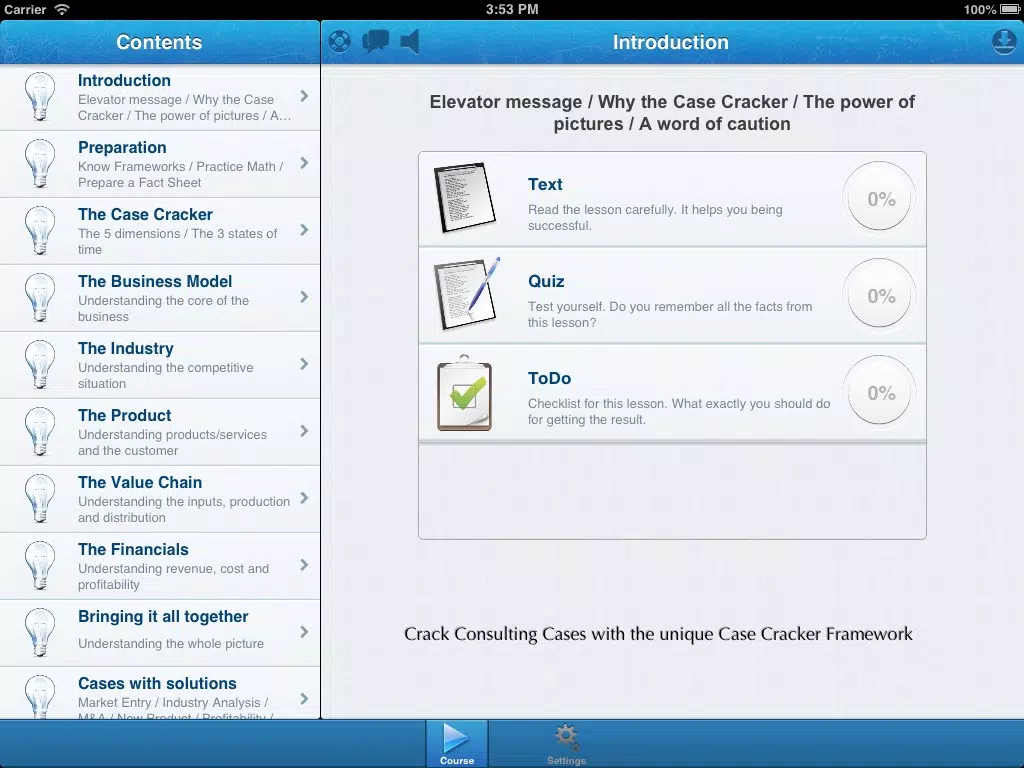The height and width of the screenshot is (768, 1024).
Task: Tap the megaphone announcement icon
Action: 409,42
